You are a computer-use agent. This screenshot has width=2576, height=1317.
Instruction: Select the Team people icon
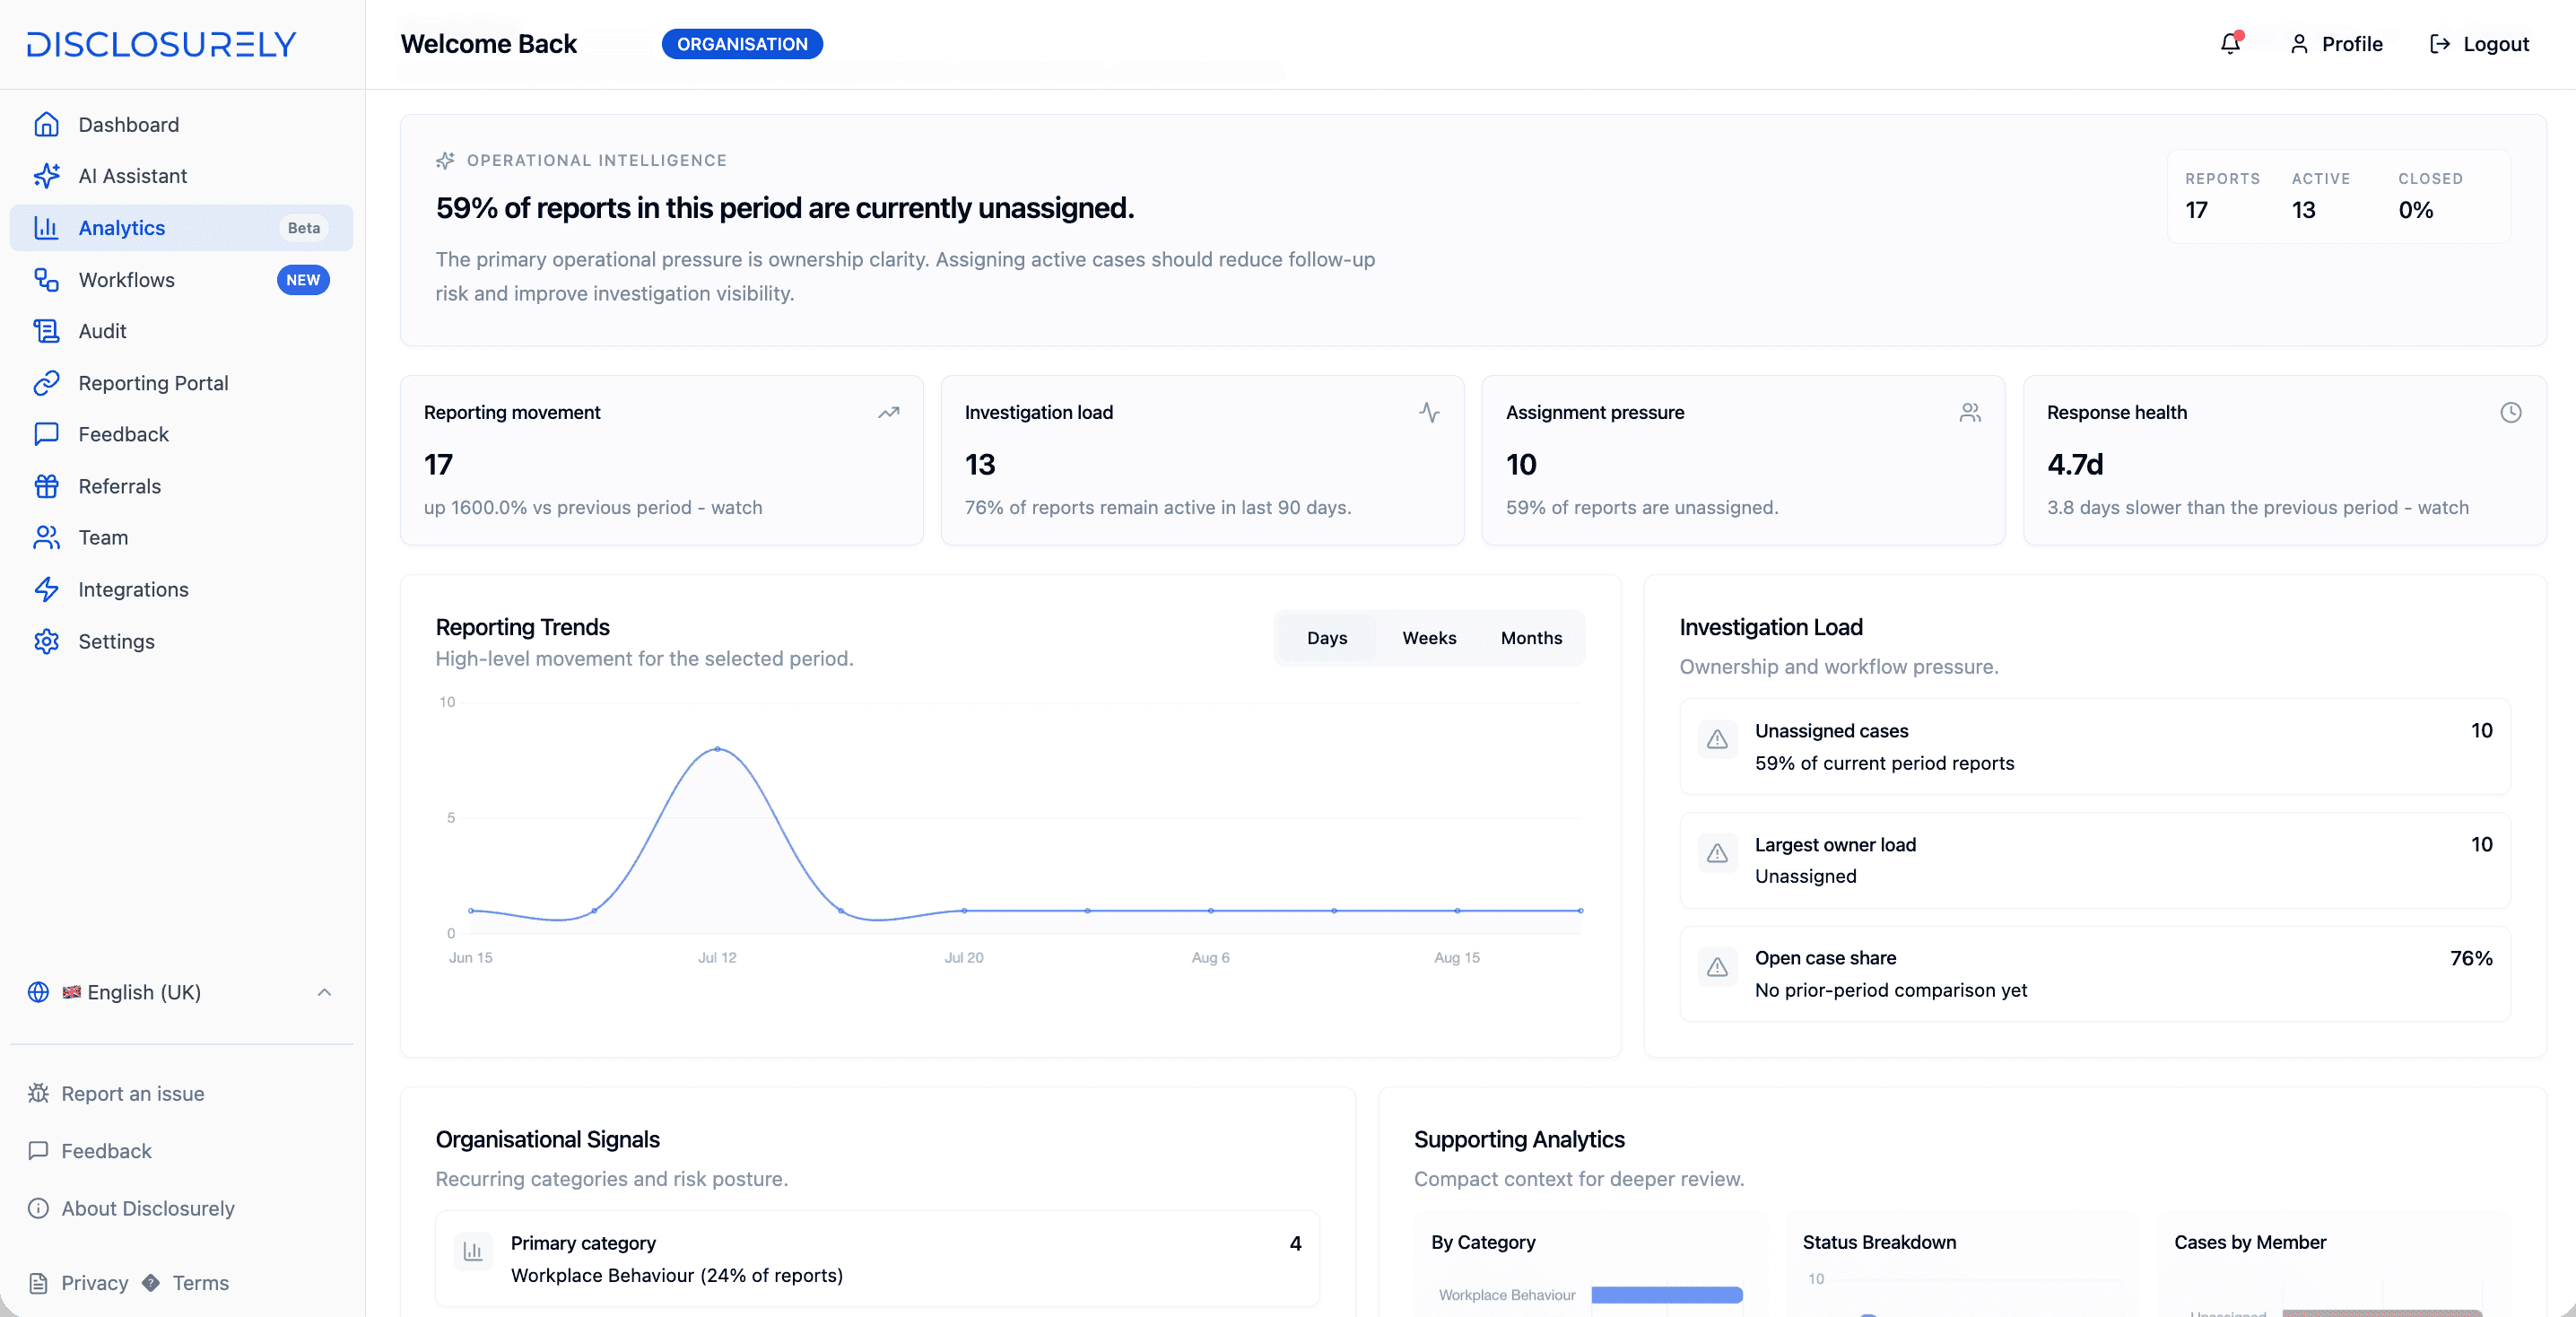pyautogui.click(x=46, y=538)
